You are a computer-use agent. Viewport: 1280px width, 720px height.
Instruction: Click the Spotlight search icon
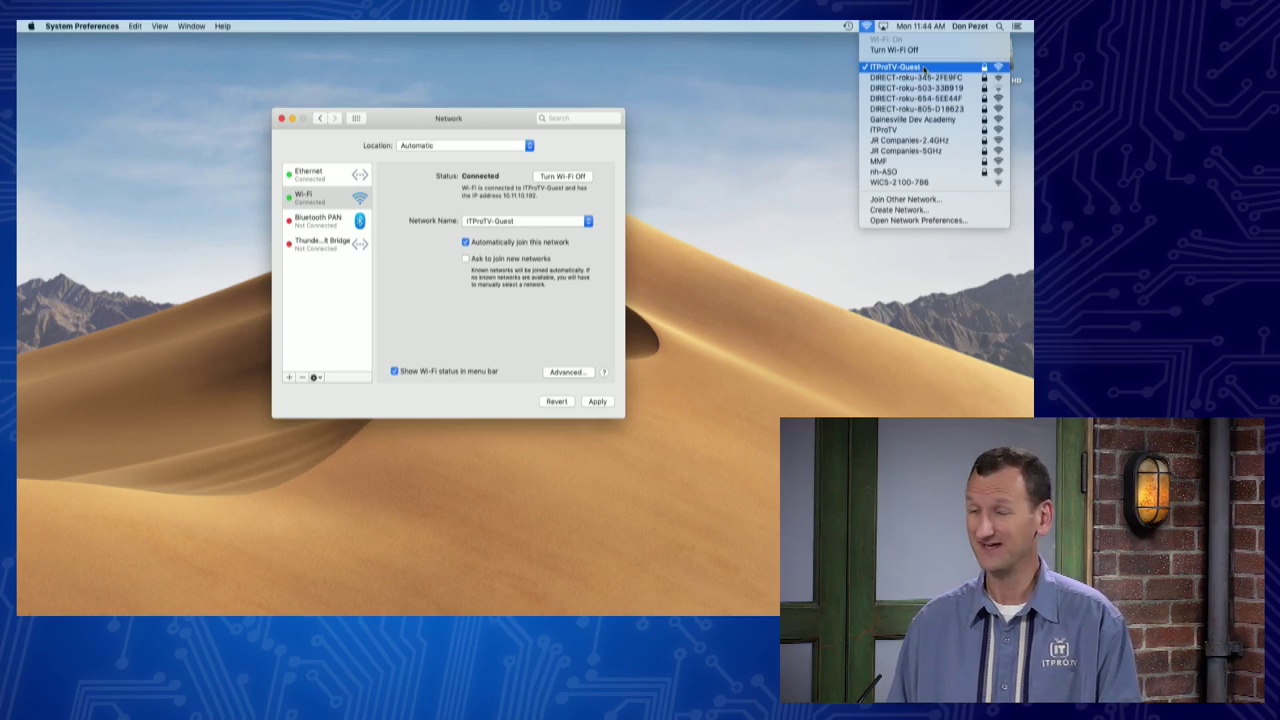pos(999,26)
